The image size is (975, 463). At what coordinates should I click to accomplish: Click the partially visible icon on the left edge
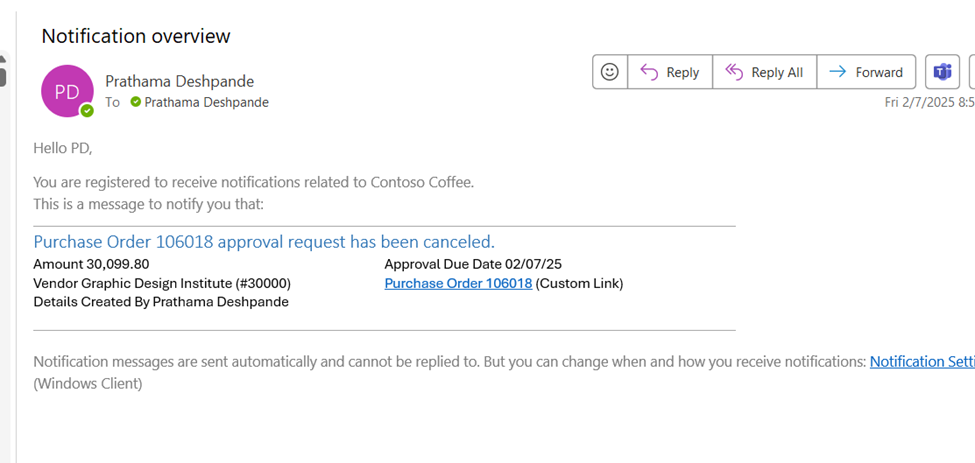(x=3, y=70)
